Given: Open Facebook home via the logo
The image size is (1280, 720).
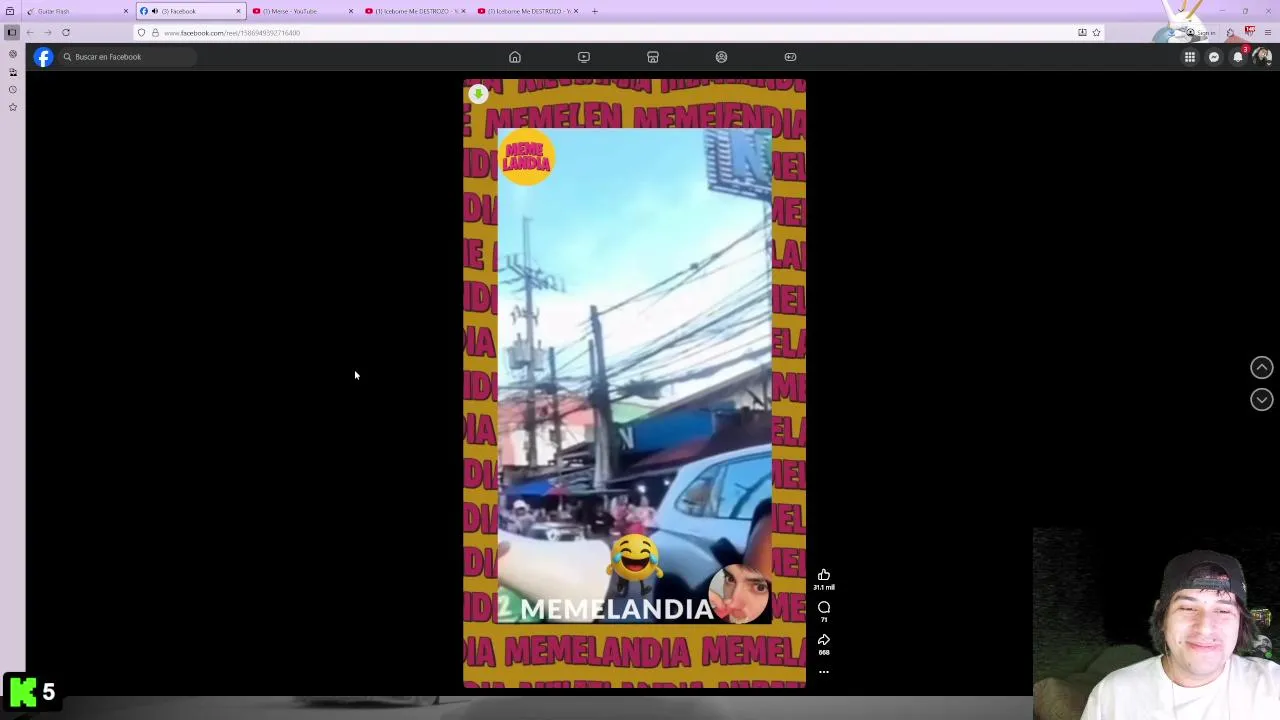Looking at the screenshot, I should point(43,57).
